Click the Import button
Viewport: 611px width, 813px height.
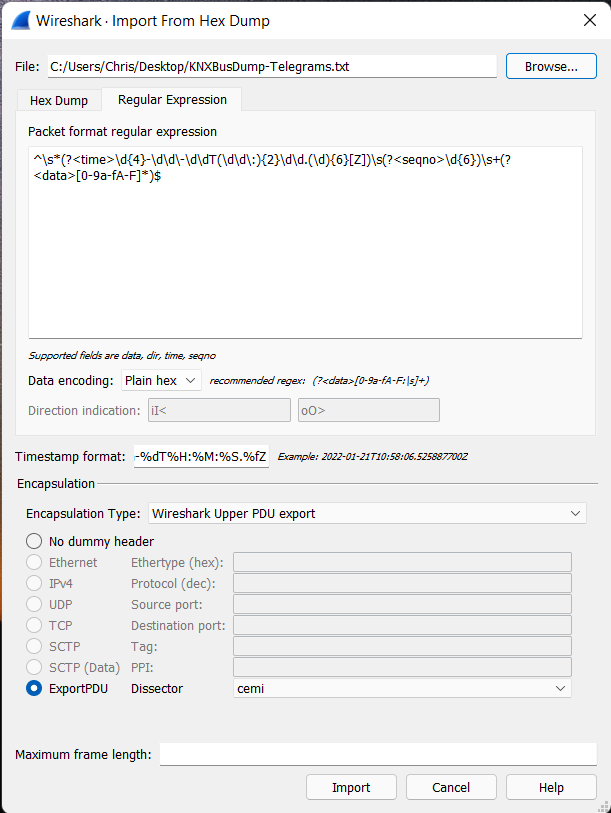[x=351, y=788]
